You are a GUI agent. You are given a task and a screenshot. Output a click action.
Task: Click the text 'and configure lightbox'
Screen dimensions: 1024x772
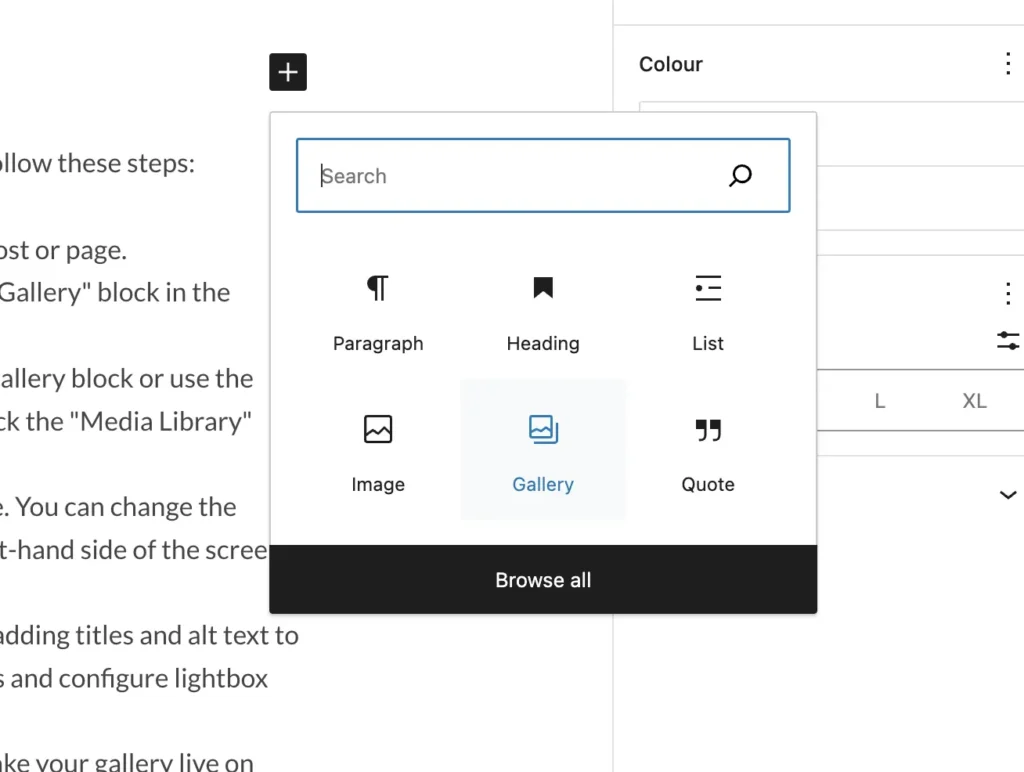[139, 679]
